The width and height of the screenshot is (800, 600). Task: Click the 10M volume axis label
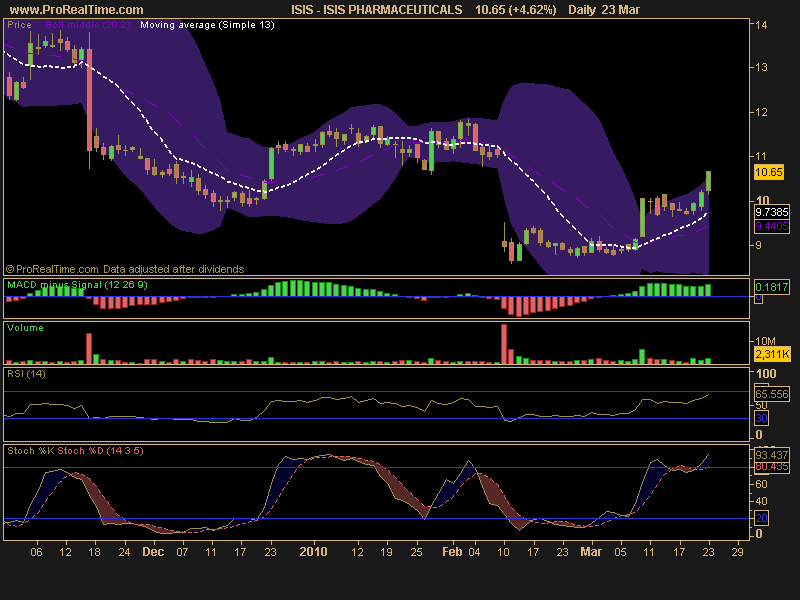[x=765, y=341]
